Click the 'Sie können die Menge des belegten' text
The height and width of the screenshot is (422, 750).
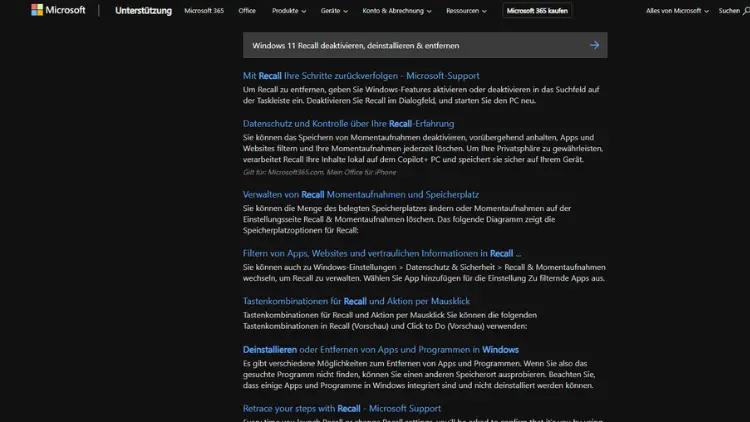point(407,219)
